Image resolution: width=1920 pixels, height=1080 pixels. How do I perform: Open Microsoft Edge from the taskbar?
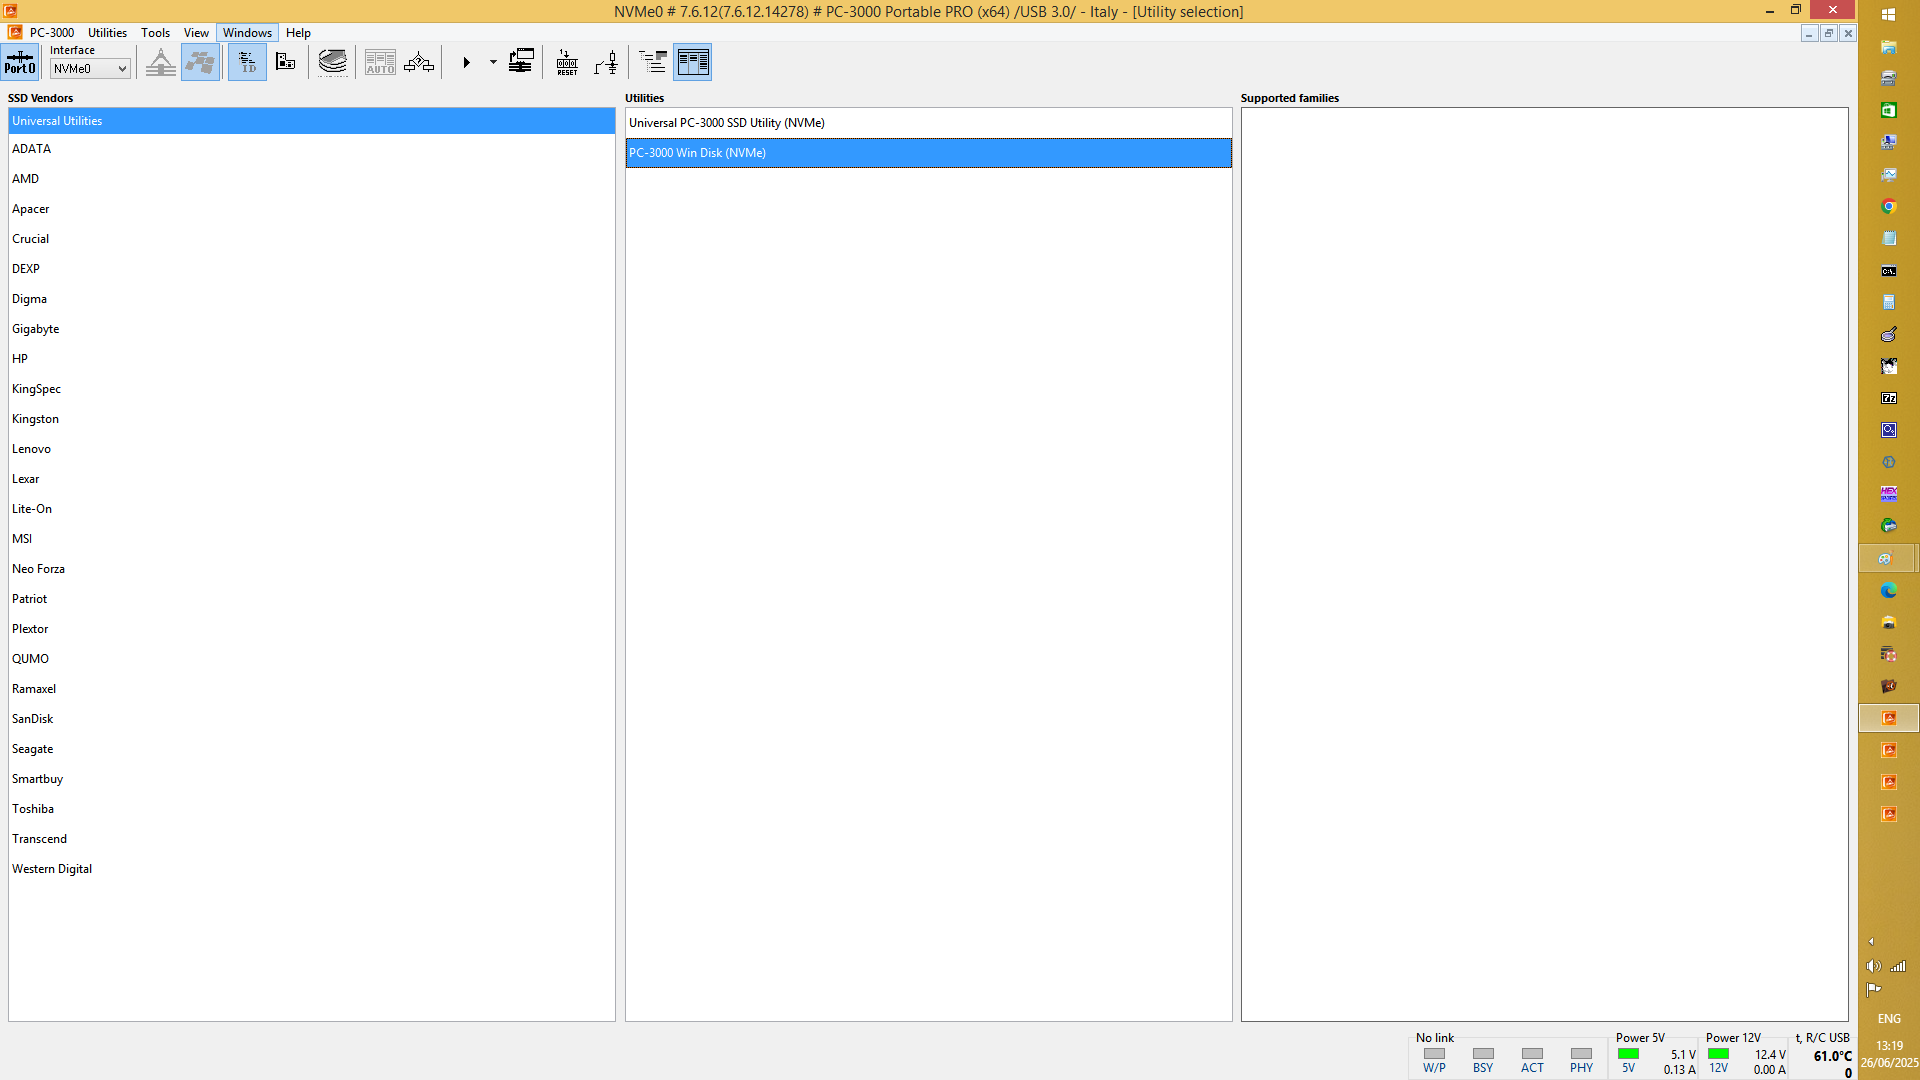[x=1888, y=591]
